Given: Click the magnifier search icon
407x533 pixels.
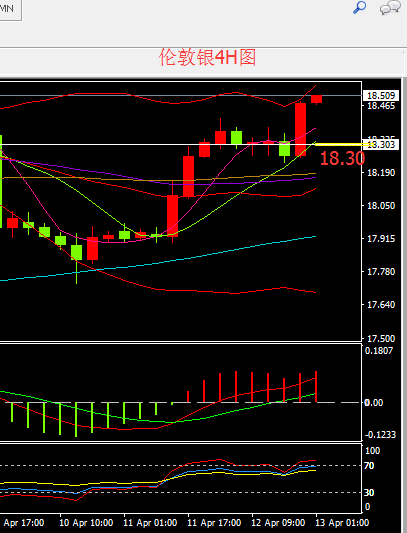Looking at the screenshot, I should [359, 7].
